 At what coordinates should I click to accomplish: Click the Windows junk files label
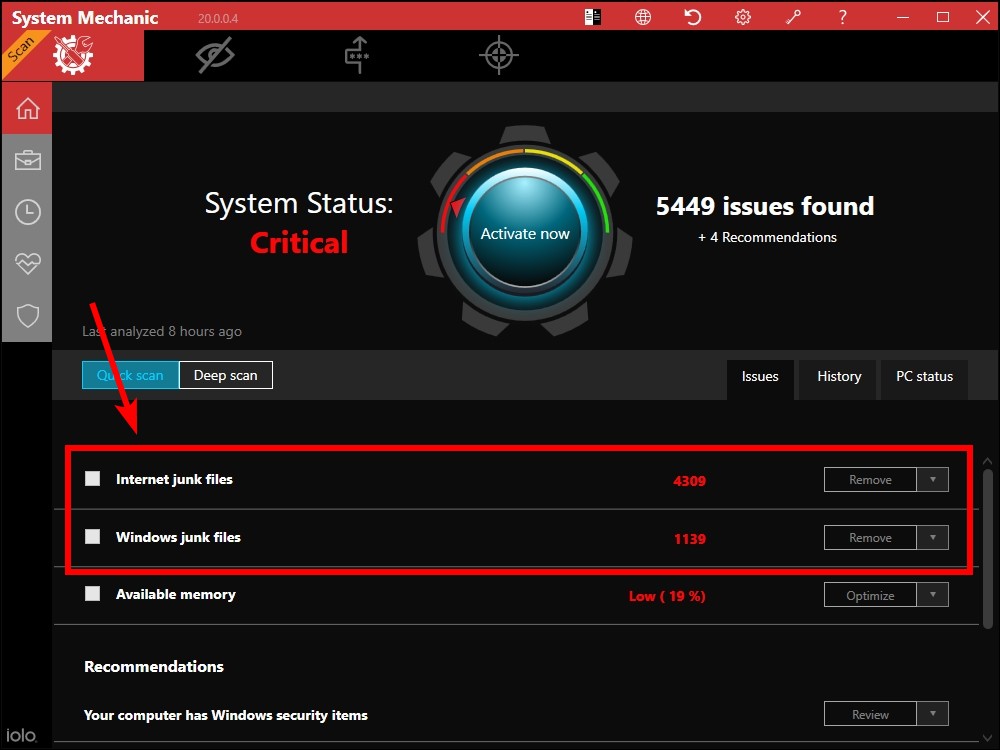click(x=178, y=537)
